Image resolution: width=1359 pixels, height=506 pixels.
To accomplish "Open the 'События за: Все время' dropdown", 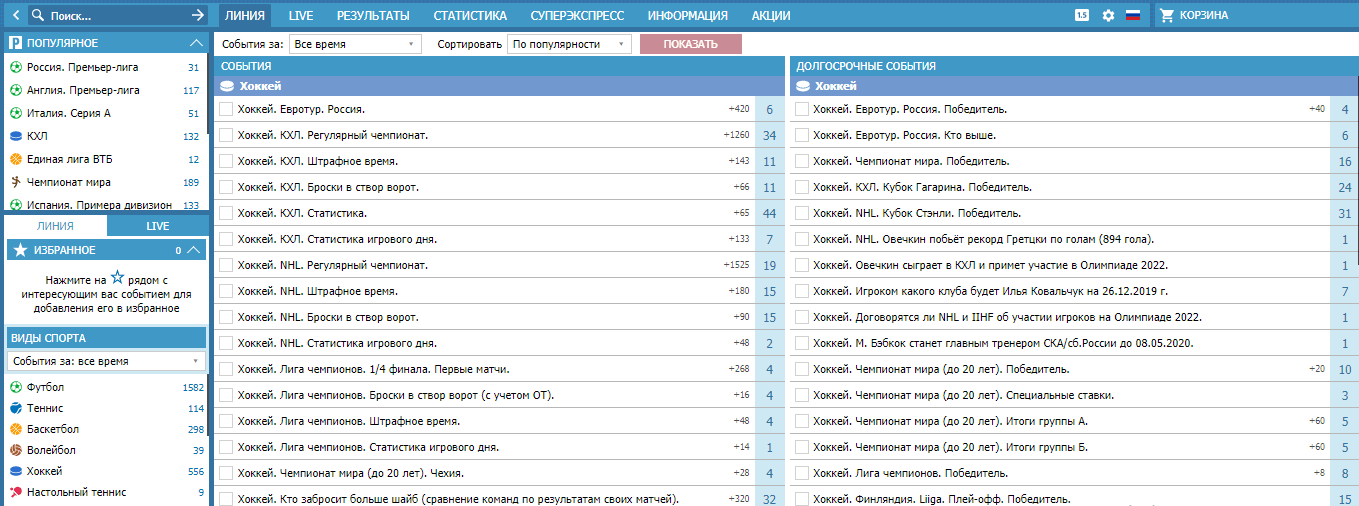I will (x=356, y=44).
